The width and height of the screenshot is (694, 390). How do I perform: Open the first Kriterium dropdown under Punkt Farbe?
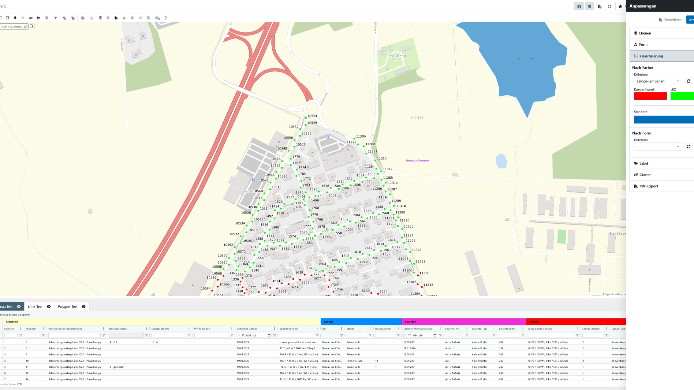tap(658, 81)
